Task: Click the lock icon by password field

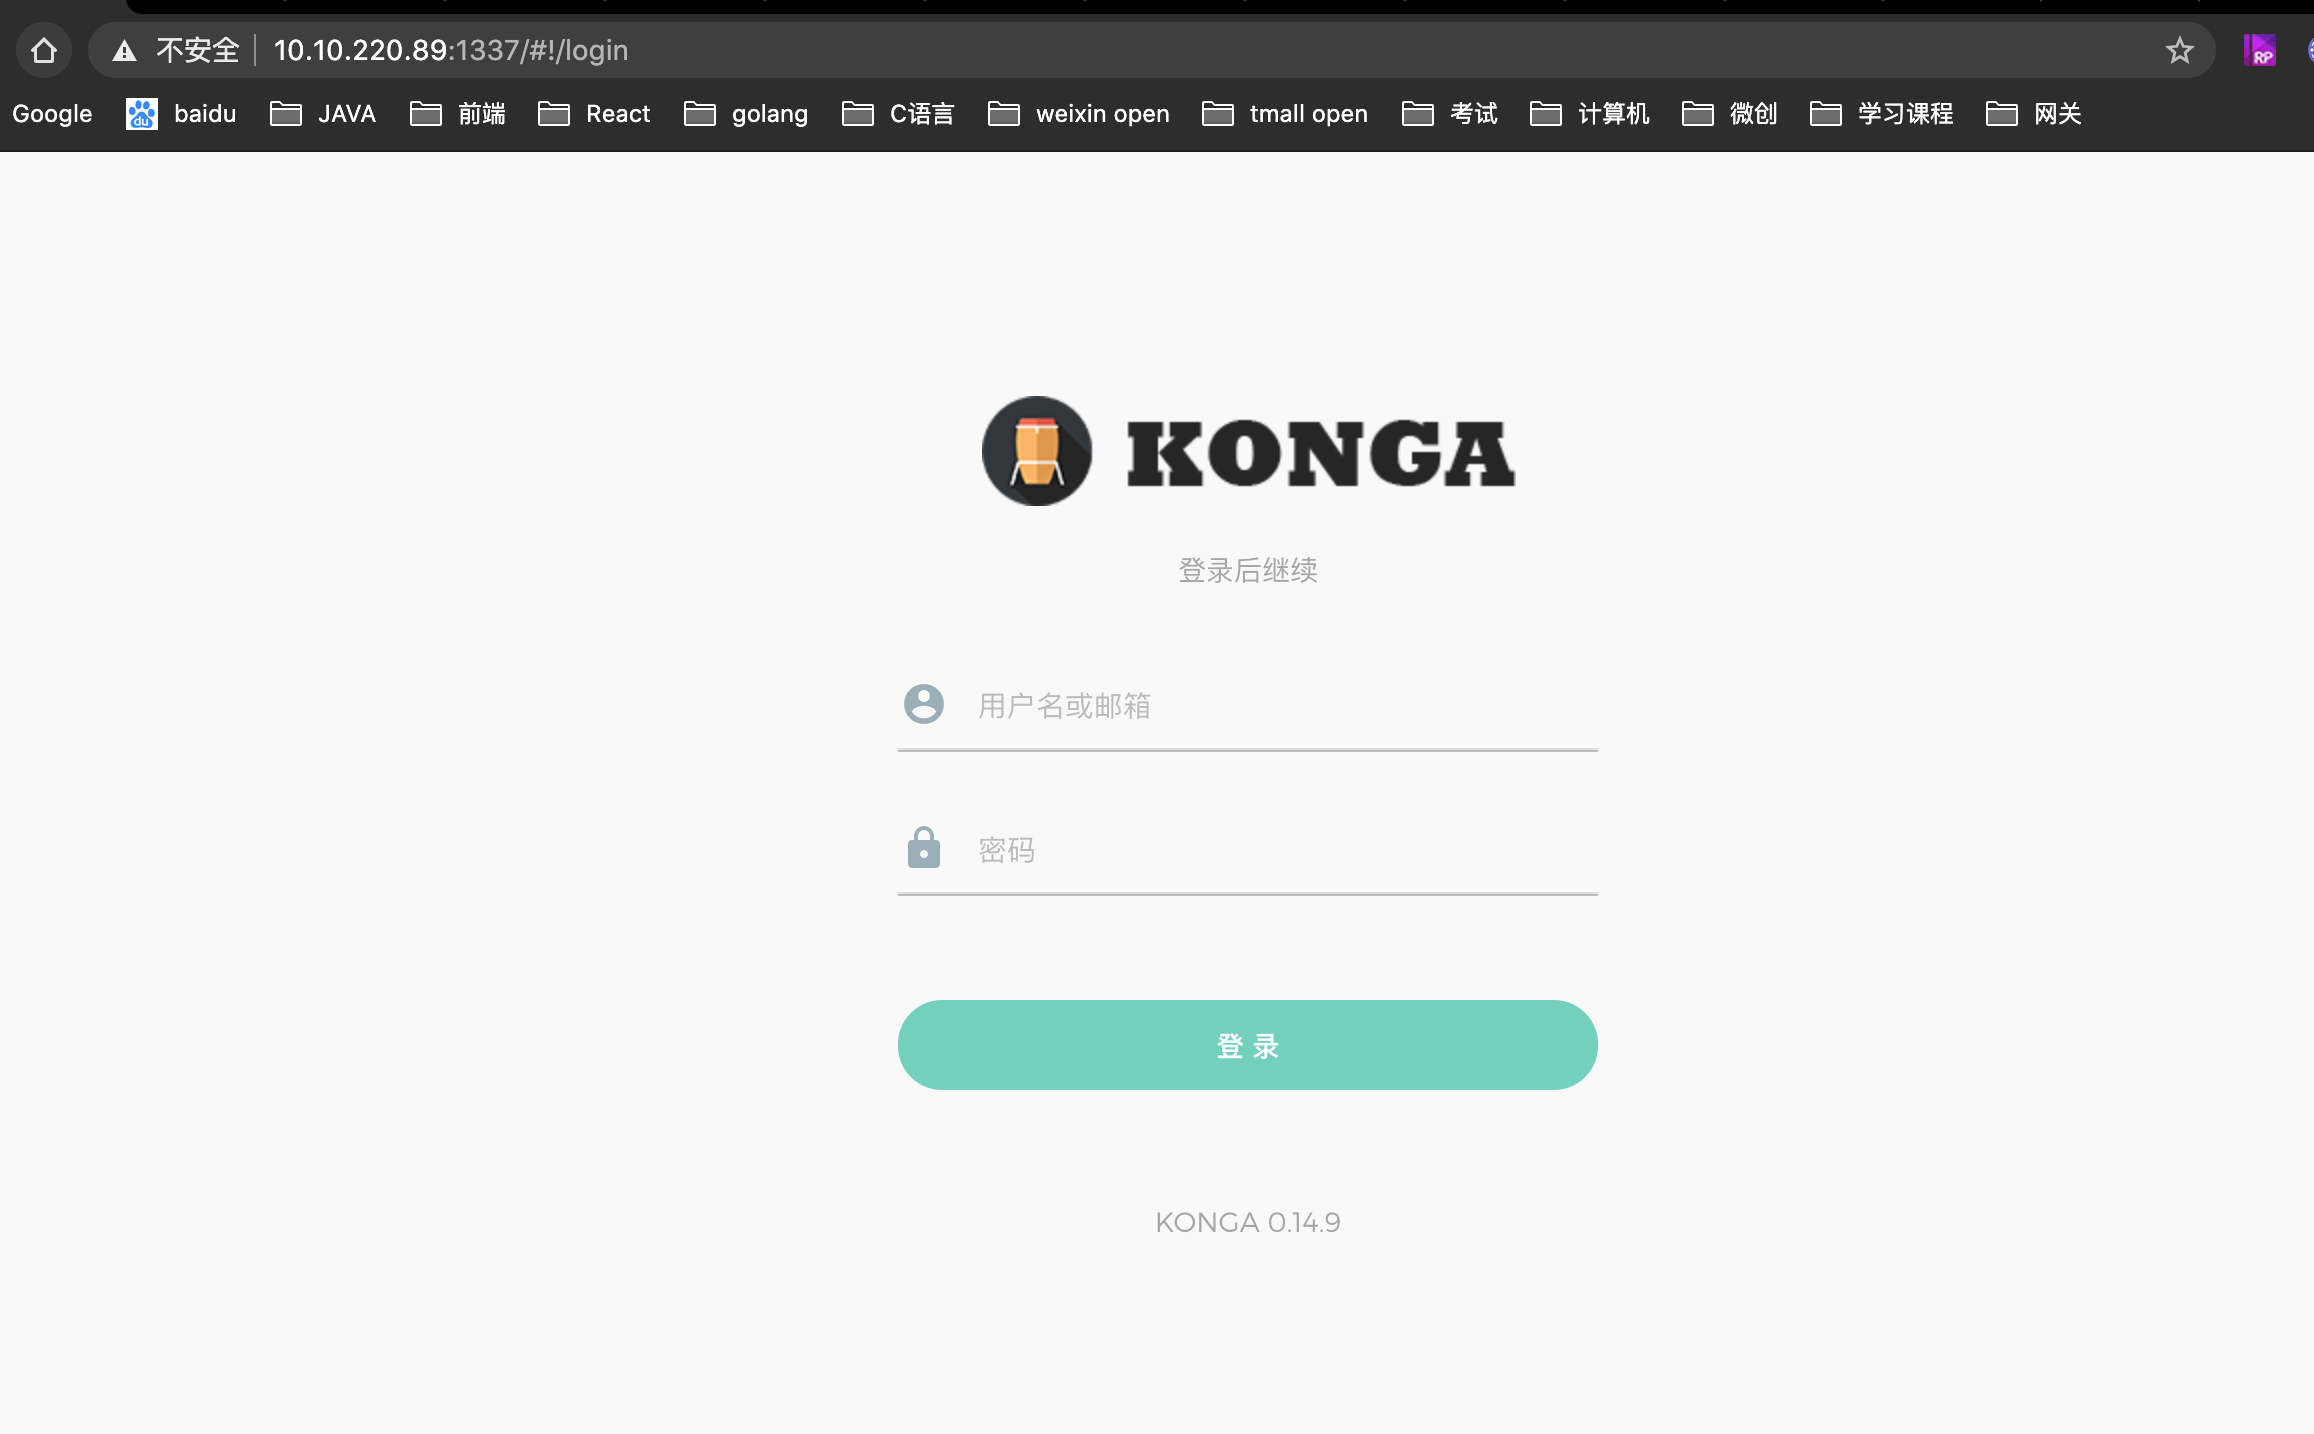Action: (924, 847)
